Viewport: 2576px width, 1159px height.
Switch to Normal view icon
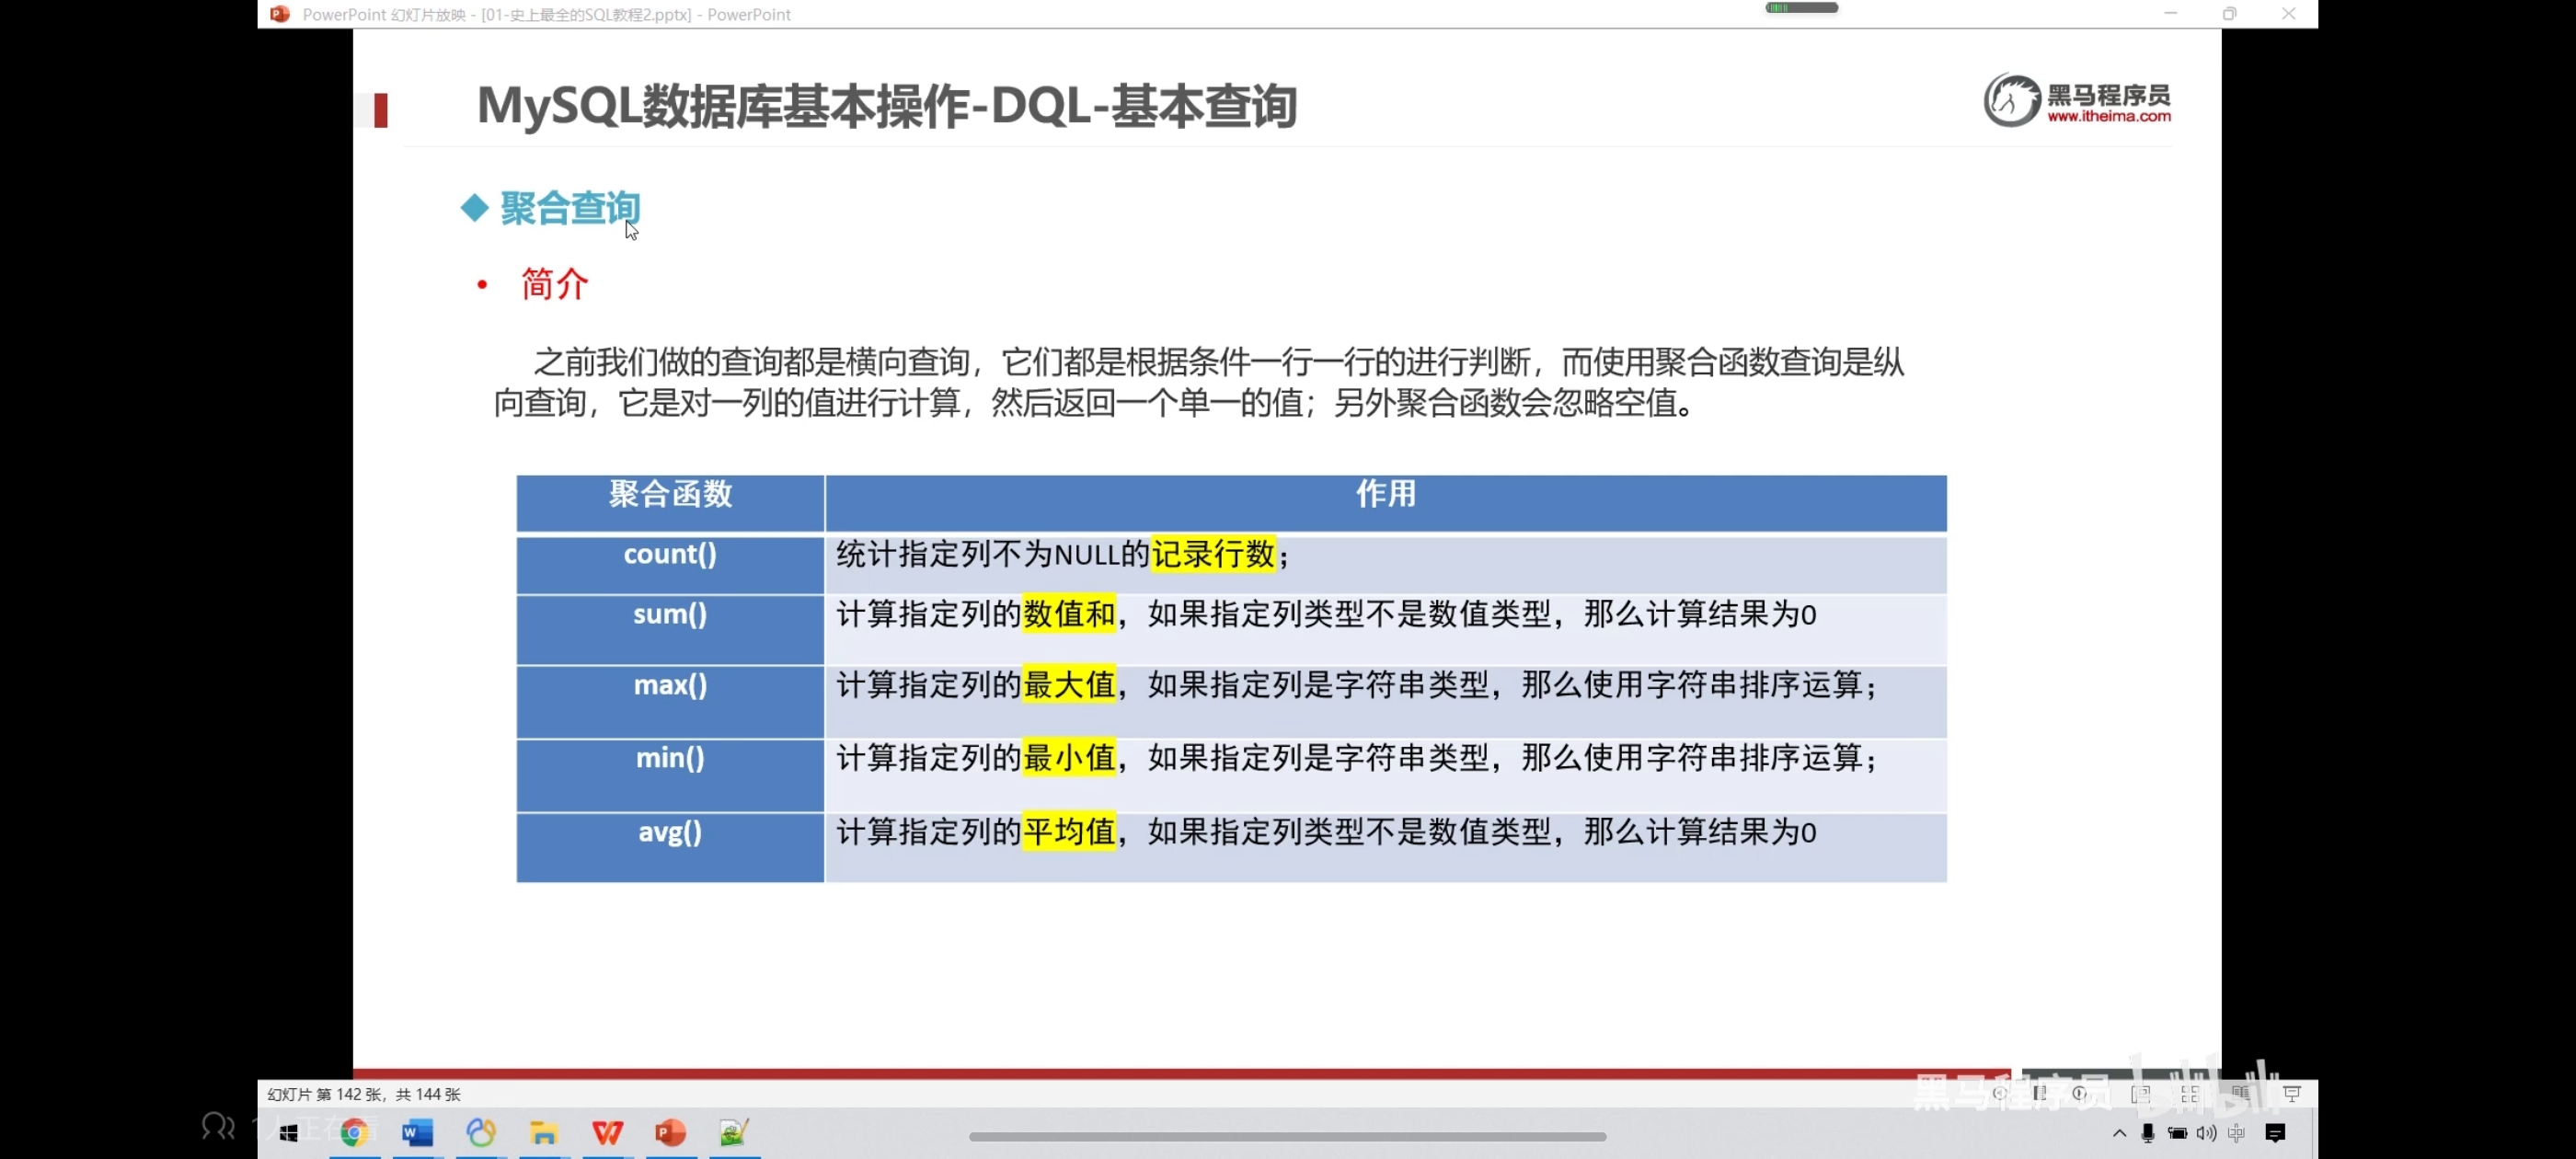tap(2140, 1094)
